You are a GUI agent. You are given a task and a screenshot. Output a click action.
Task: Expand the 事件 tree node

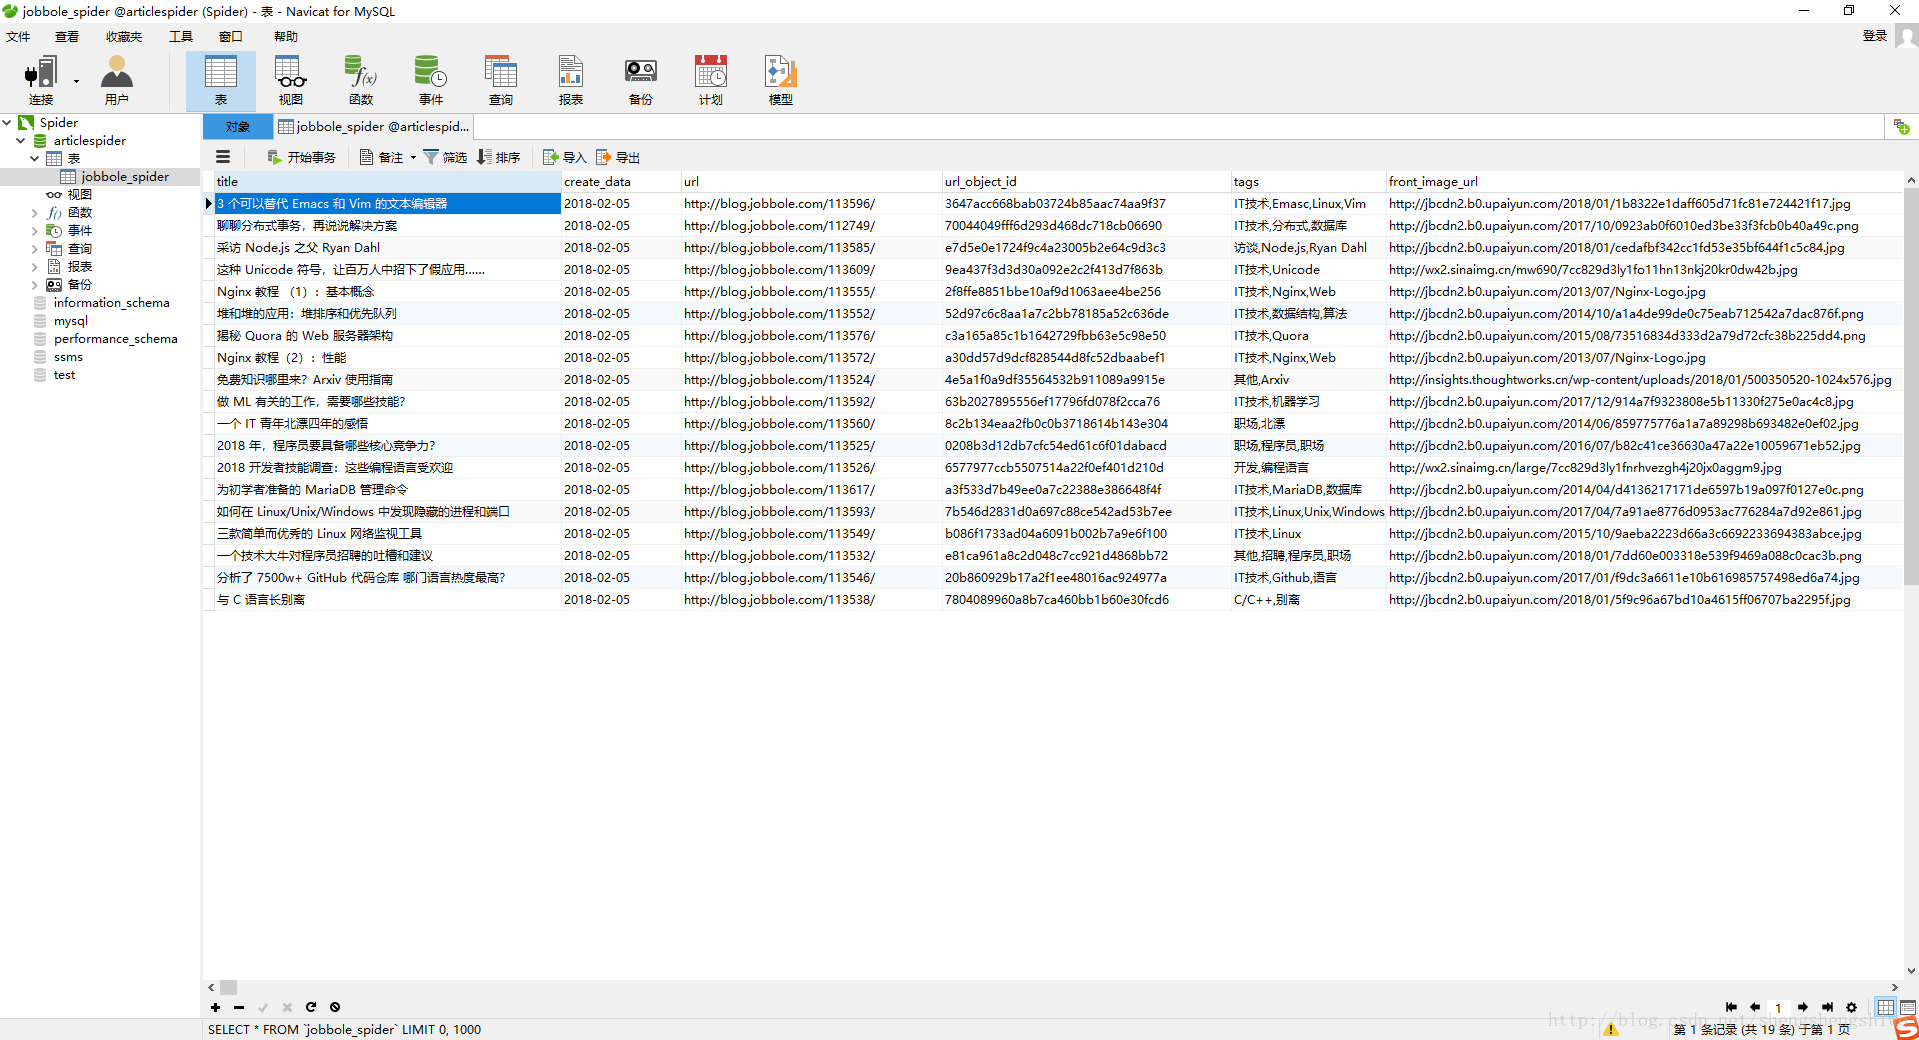[x=34, y=231]
